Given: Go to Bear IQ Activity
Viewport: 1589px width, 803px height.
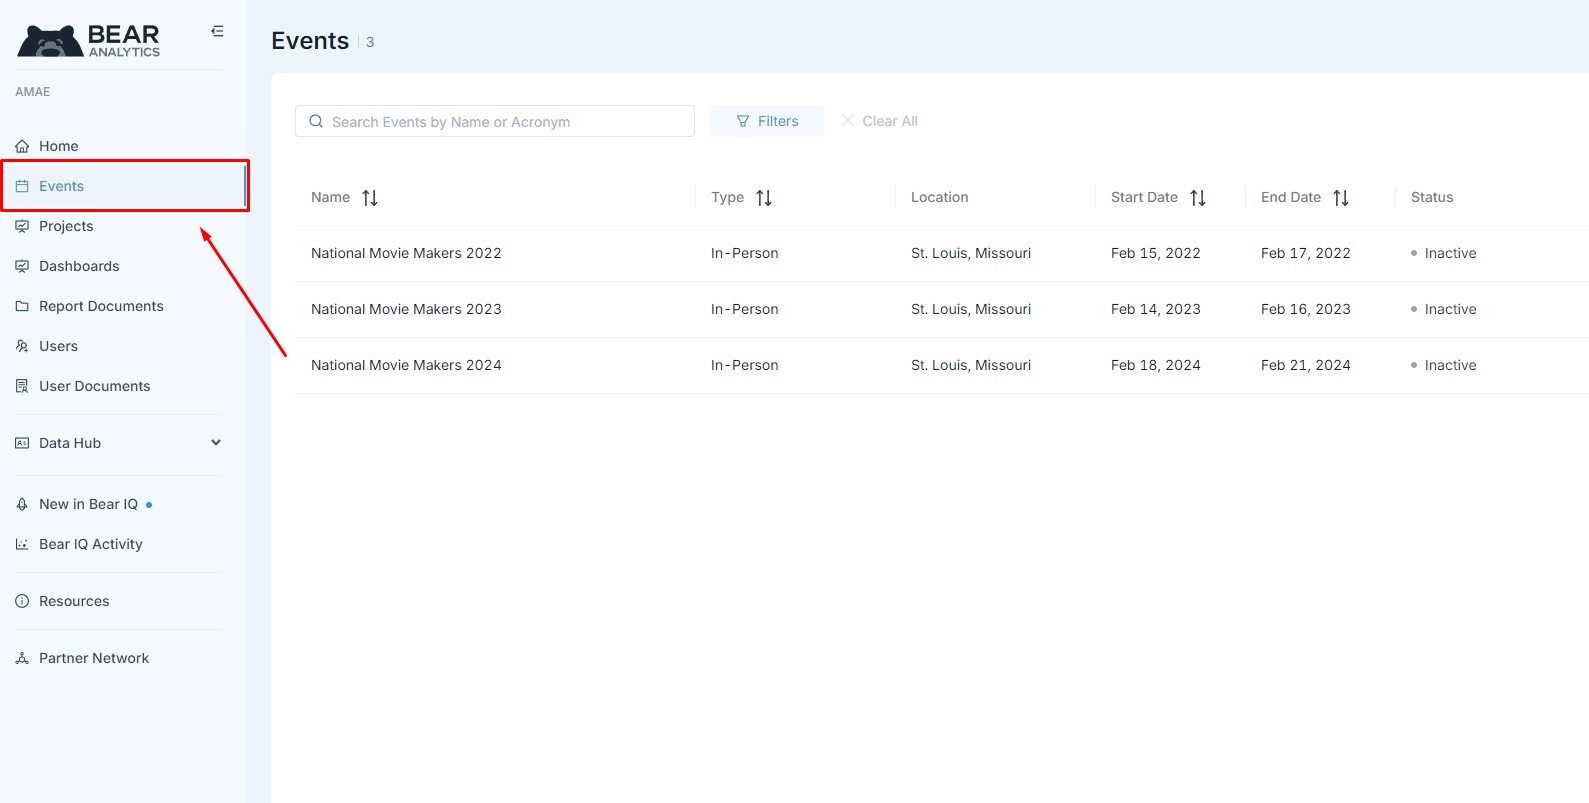Looking at the screenshot, I should pyautogui.click(x=90, y=544).
